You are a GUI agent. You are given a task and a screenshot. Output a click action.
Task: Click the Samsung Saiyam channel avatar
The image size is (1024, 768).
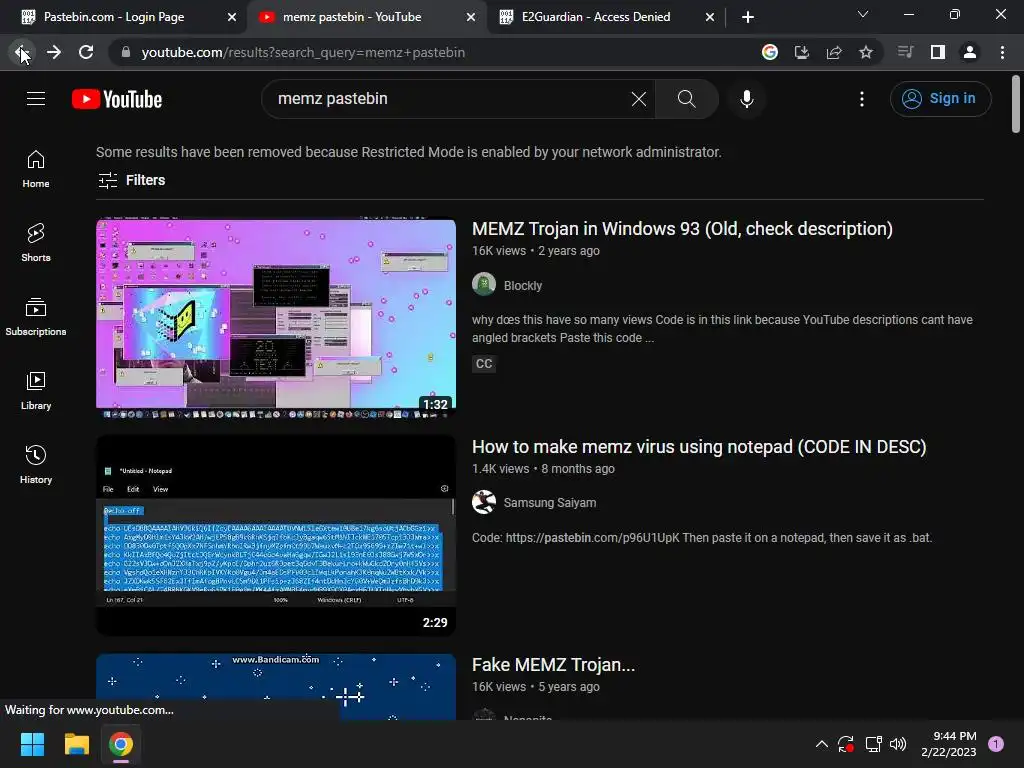point(484,502)
